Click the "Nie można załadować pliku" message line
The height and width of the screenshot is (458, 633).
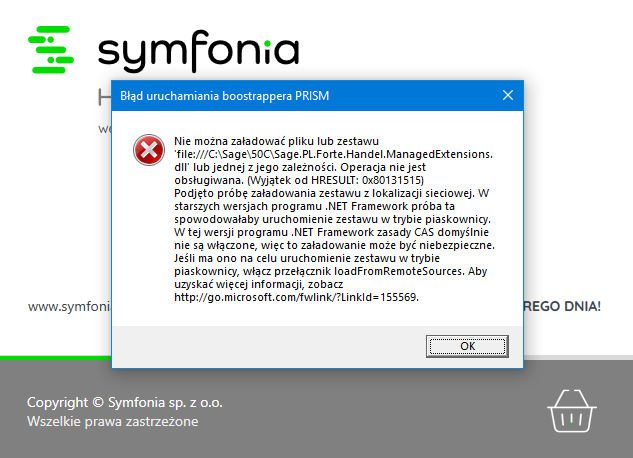pyautogui.click(x=285, y=141)
